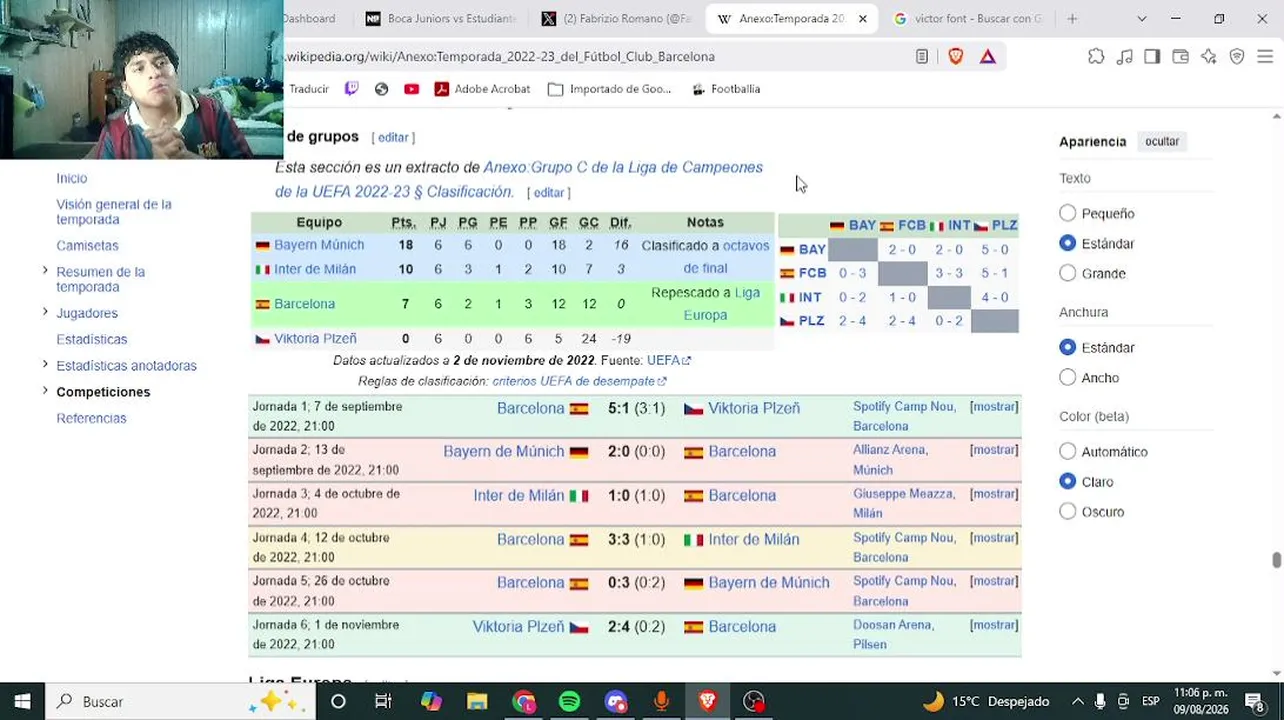Show details for Inter de Milán 1:0 Barcelona
The width and height of the screenshot is (1284, 720).
click(994, 494)
